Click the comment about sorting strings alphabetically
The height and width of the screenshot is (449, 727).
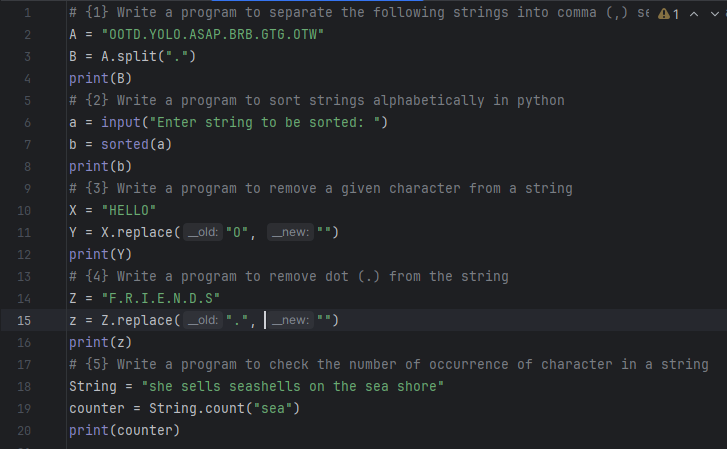317,100
